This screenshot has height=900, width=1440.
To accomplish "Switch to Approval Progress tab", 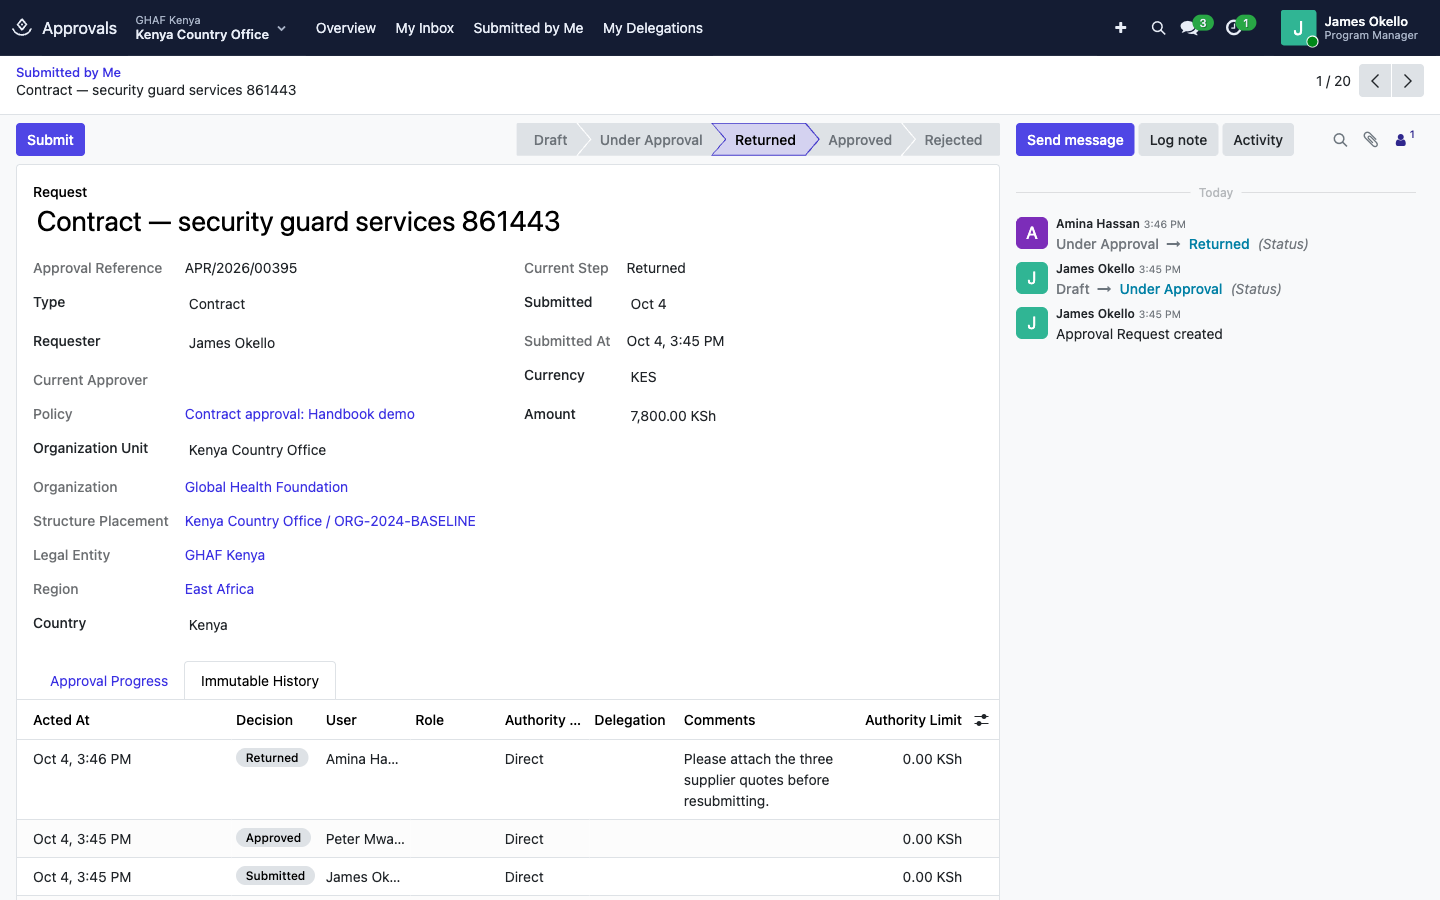I will (x=109, y=681).
